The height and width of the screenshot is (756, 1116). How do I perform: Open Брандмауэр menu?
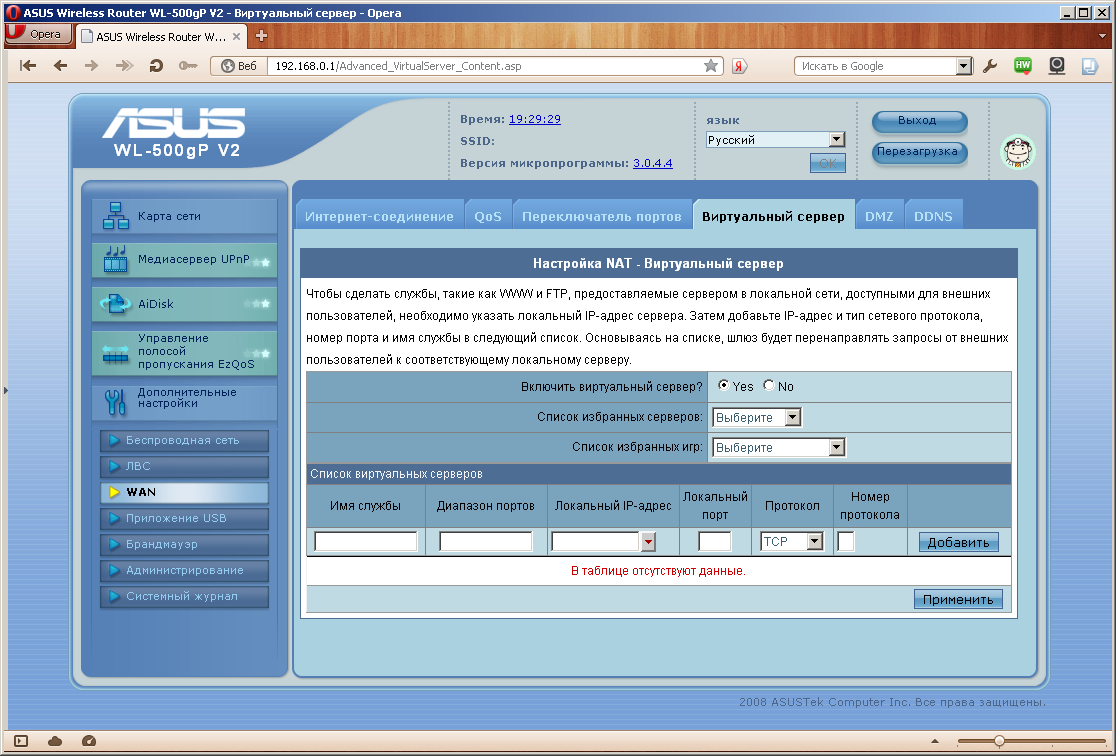pos(184,544)
